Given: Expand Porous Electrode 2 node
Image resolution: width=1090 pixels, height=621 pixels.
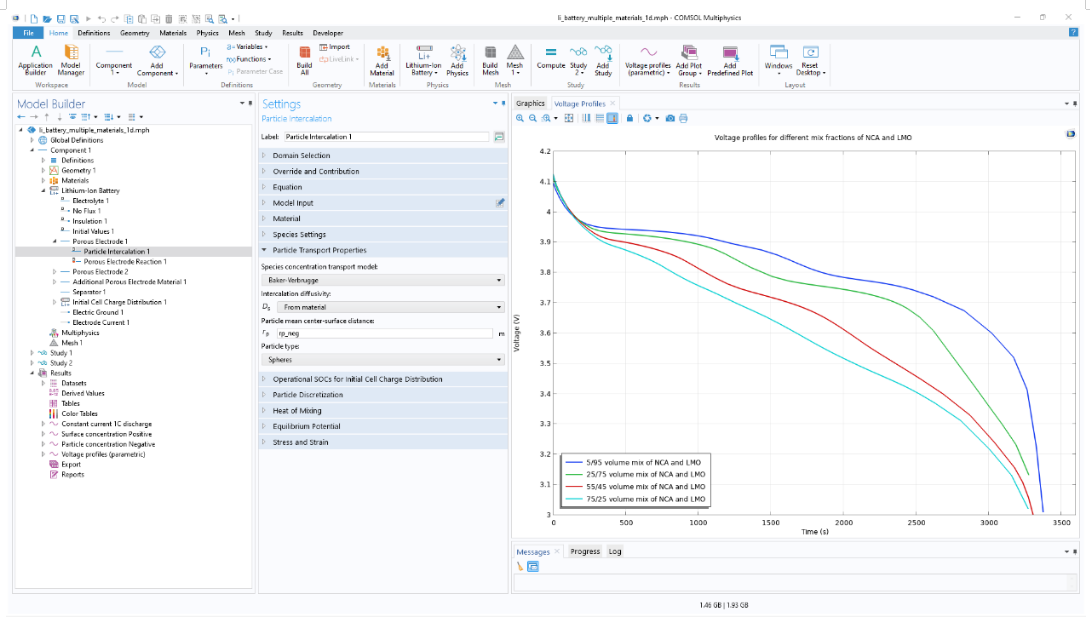Looking at the screenshot, I should coord(54,272).
